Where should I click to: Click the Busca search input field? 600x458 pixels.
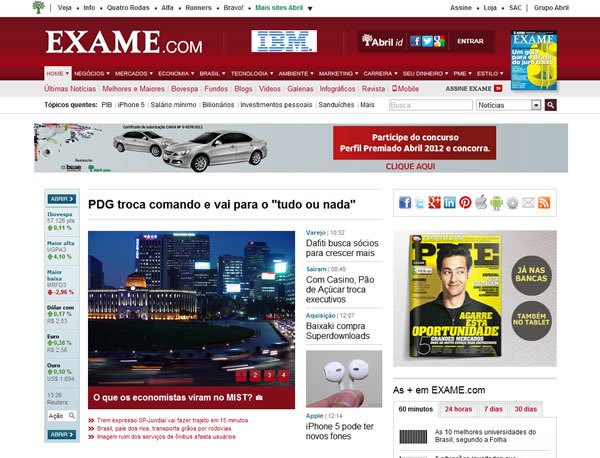[x=431, y=105]
